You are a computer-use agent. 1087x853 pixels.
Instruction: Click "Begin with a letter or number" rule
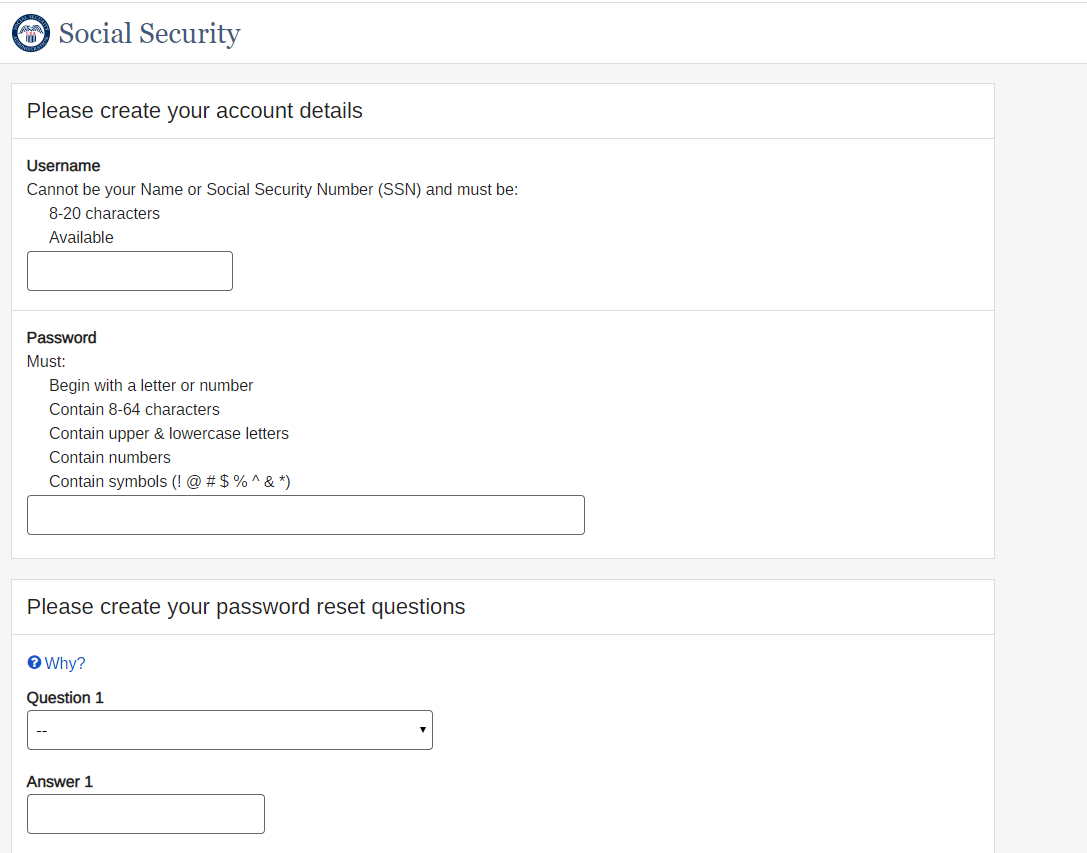click(x=151, y=385)
